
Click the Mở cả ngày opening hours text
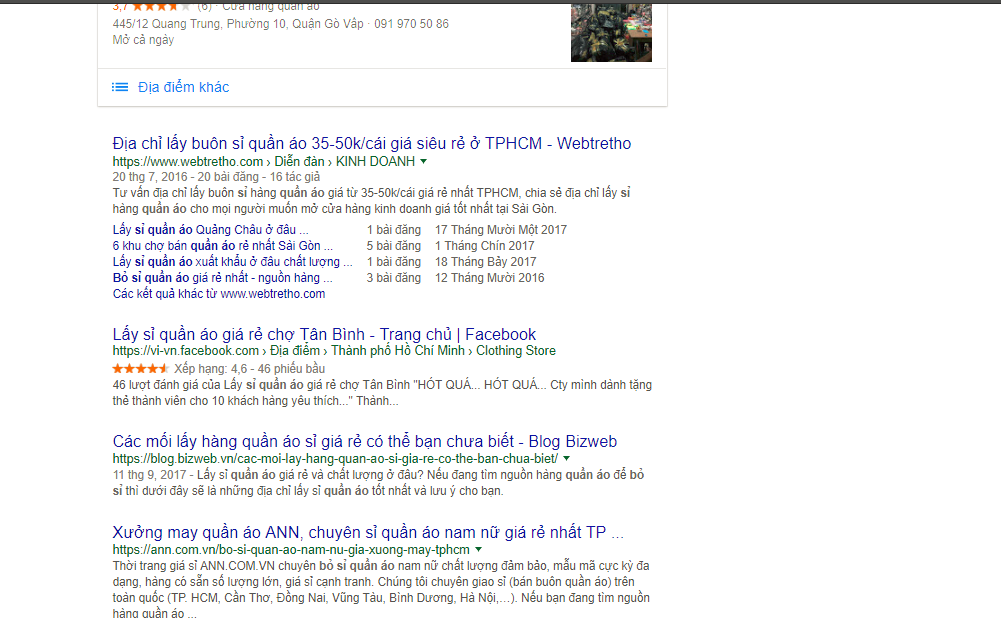click(x=143, y=40)
